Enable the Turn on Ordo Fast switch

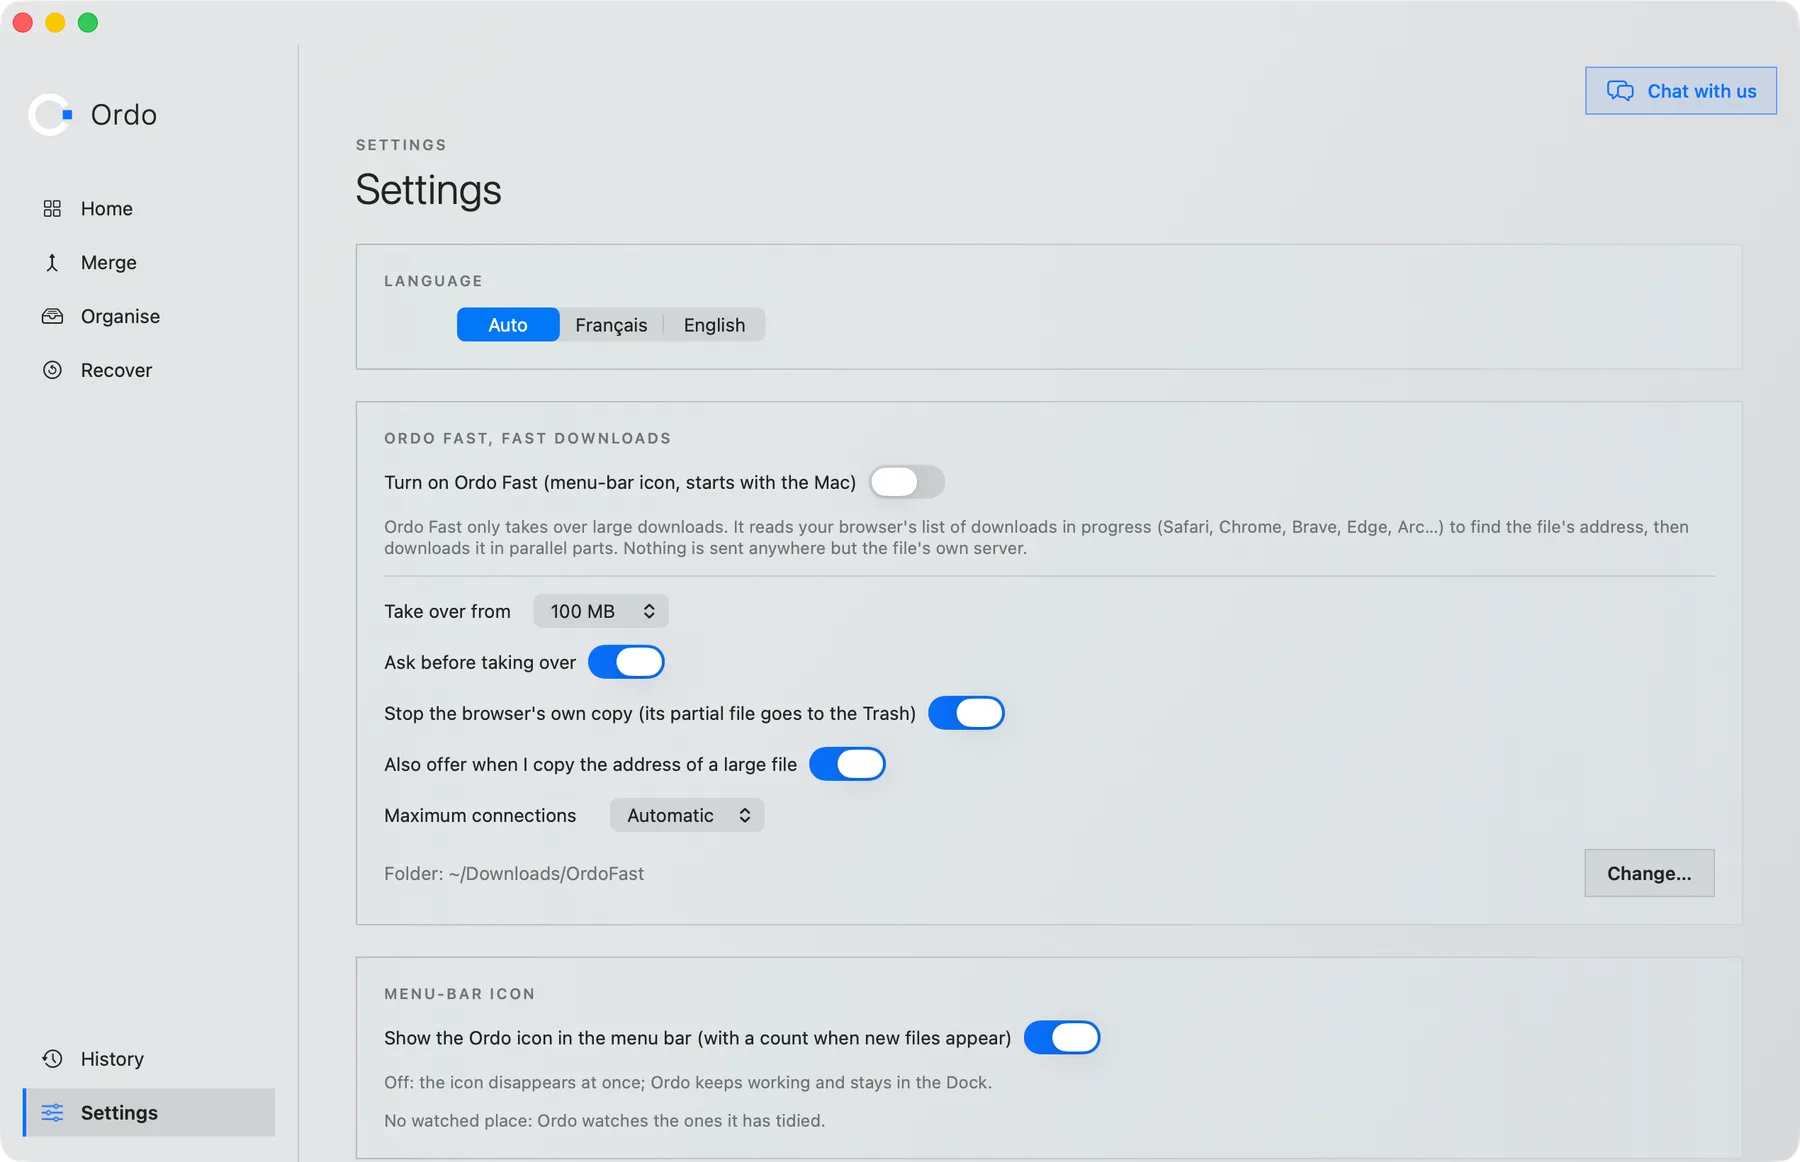click(x=907, y=482)
